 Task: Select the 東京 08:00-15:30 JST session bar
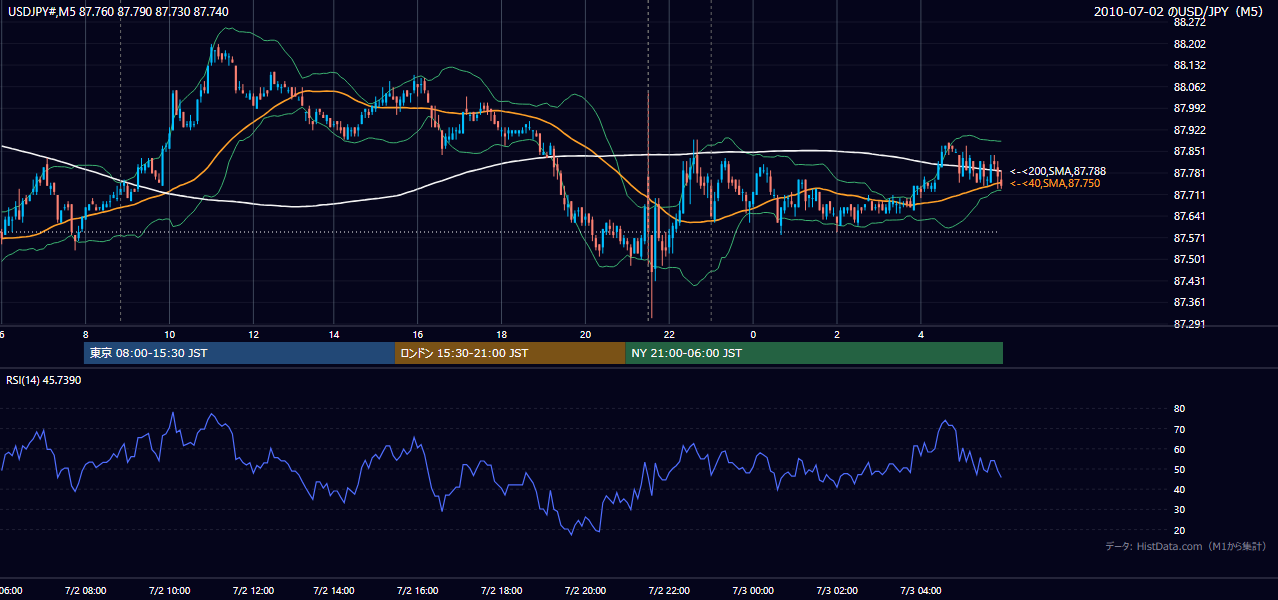point(240,353)
